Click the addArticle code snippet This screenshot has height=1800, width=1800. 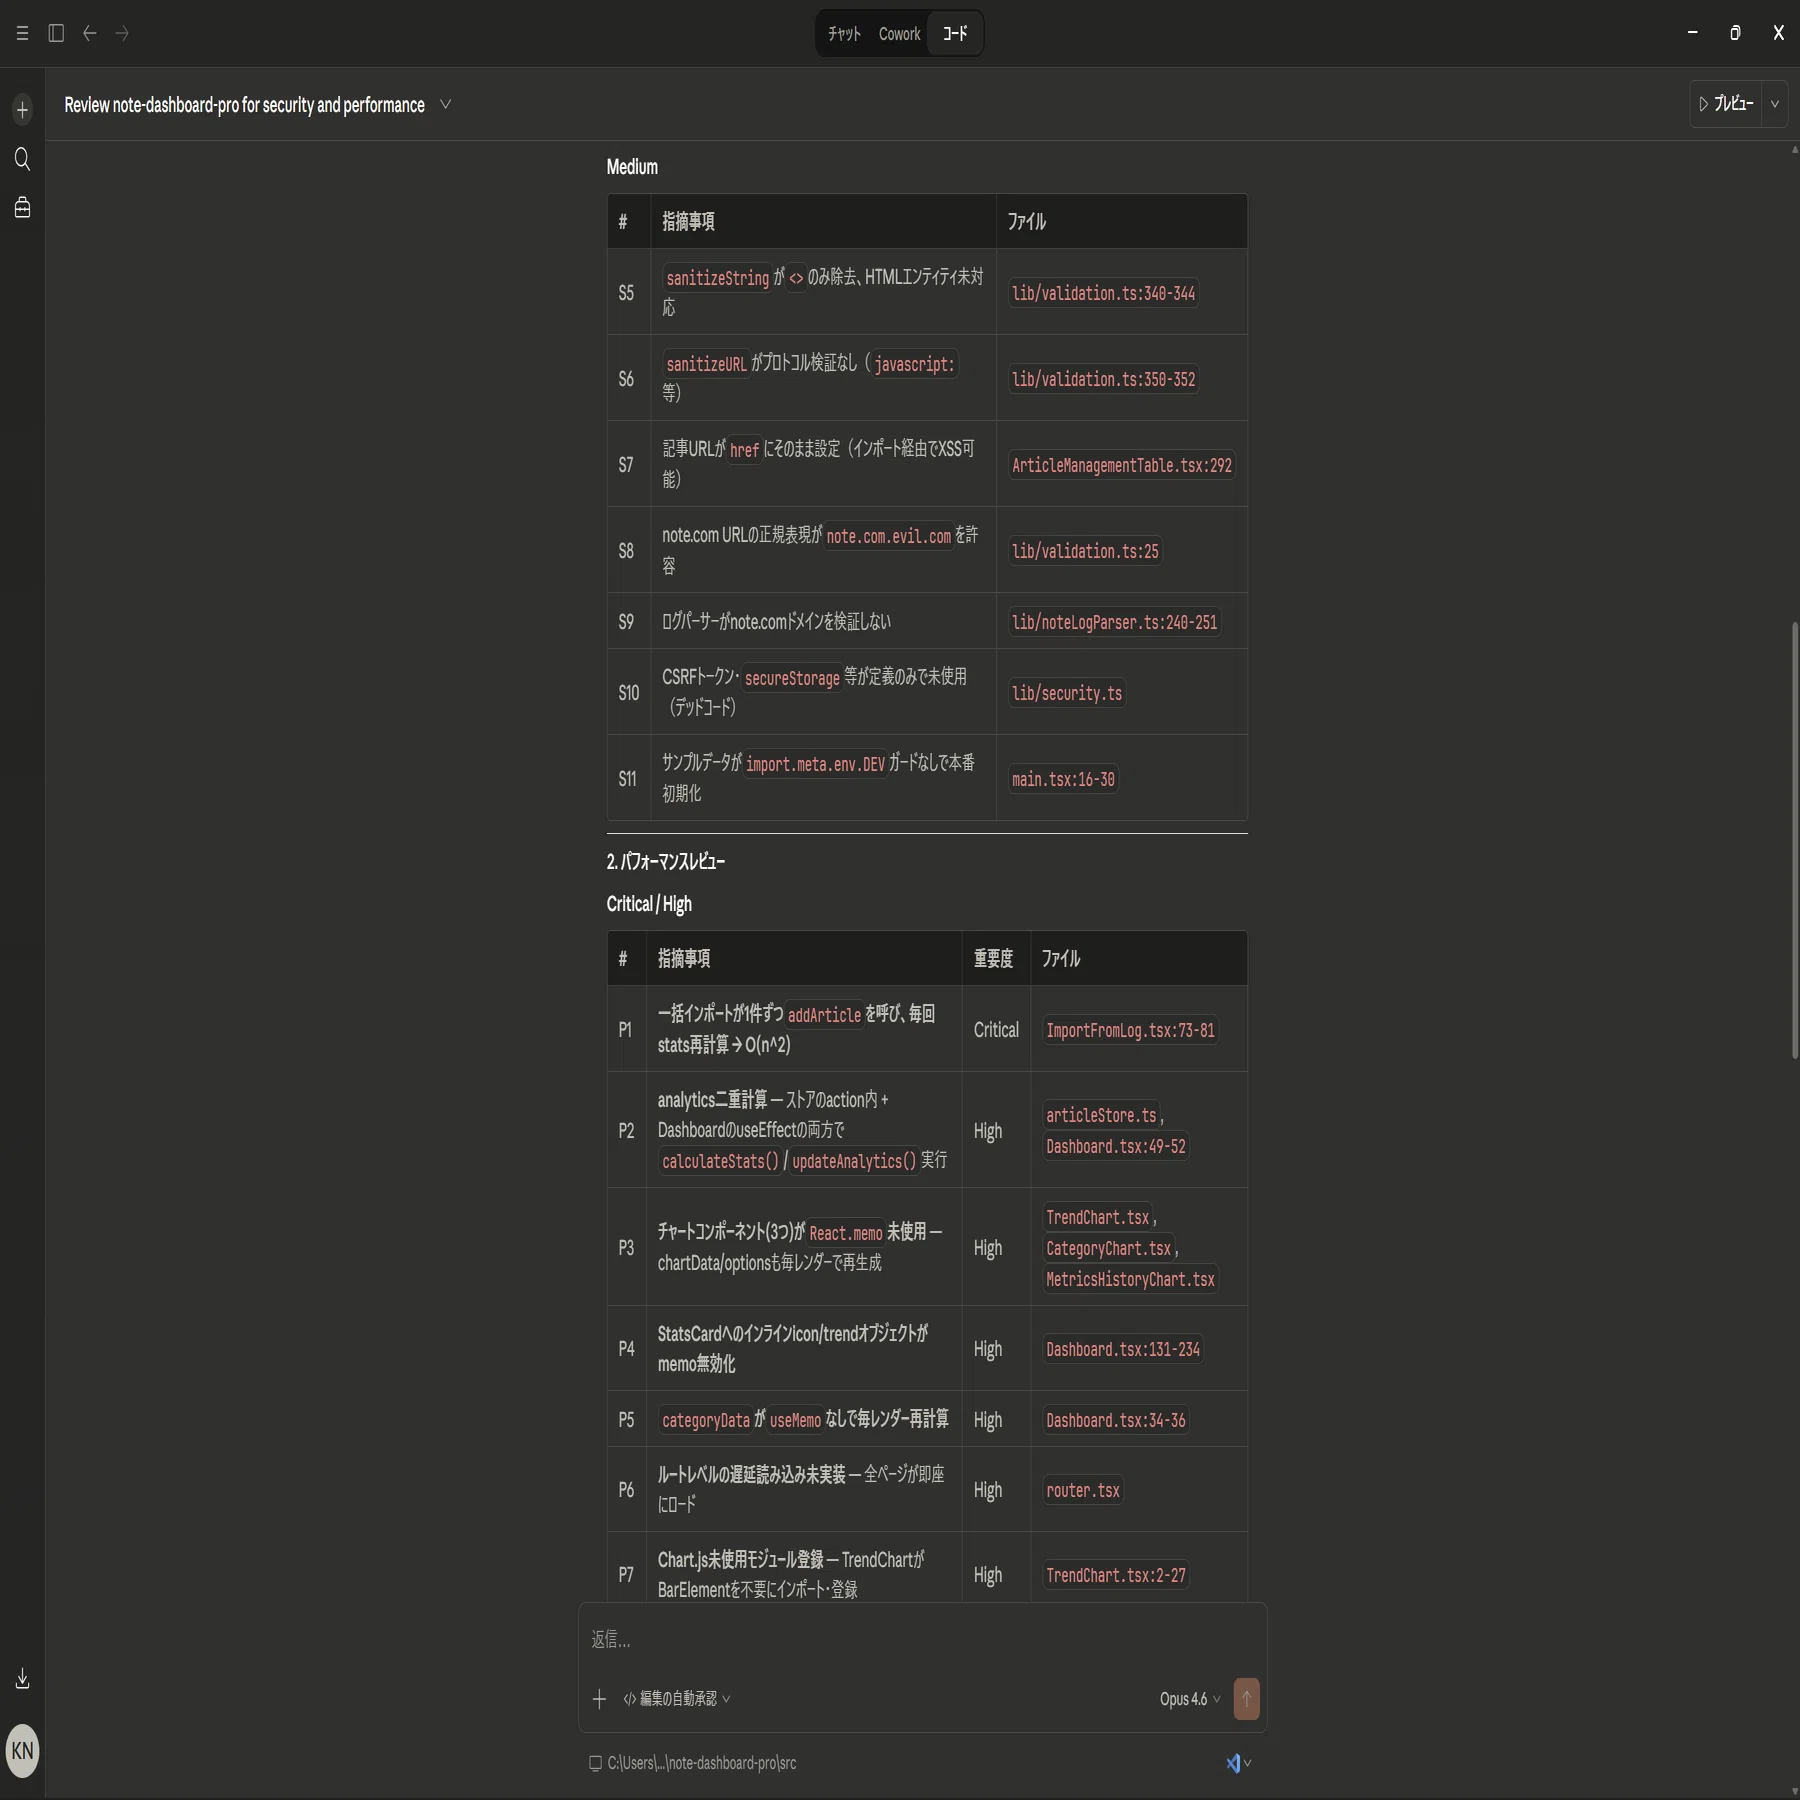coord(824,1015)
